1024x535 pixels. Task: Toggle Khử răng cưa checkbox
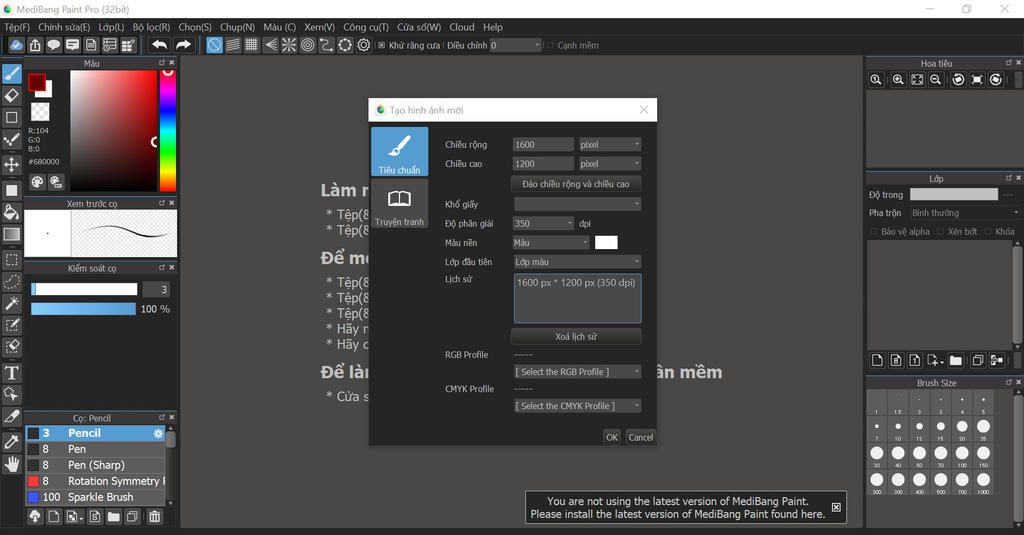[x=382, y=45]
